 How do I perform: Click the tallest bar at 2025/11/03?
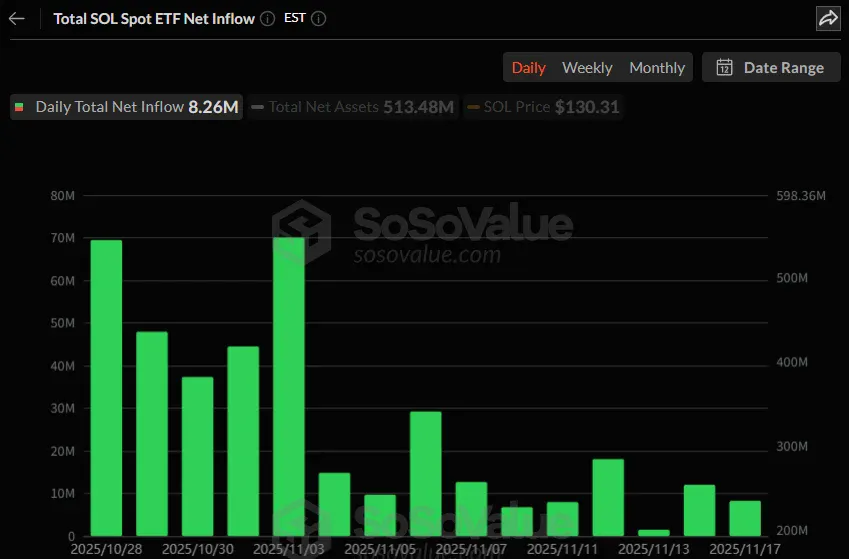tap(289, 388)
